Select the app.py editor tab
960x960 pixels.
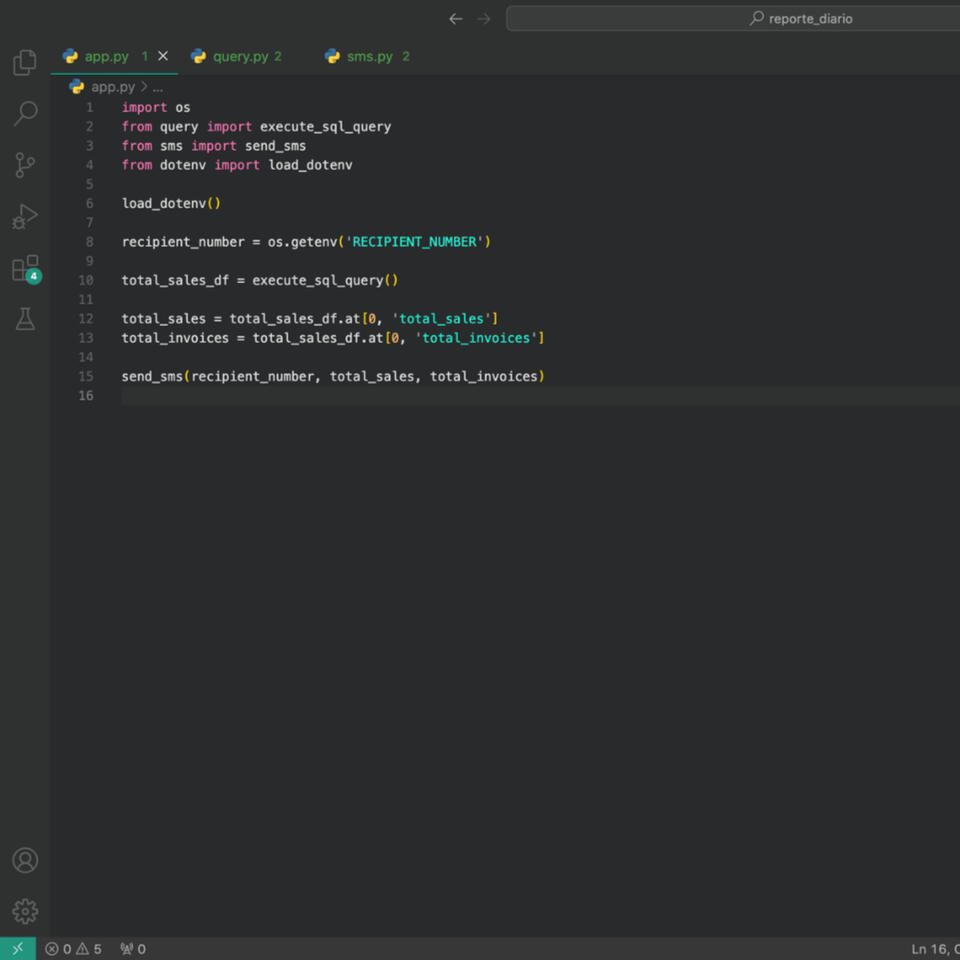106,57
